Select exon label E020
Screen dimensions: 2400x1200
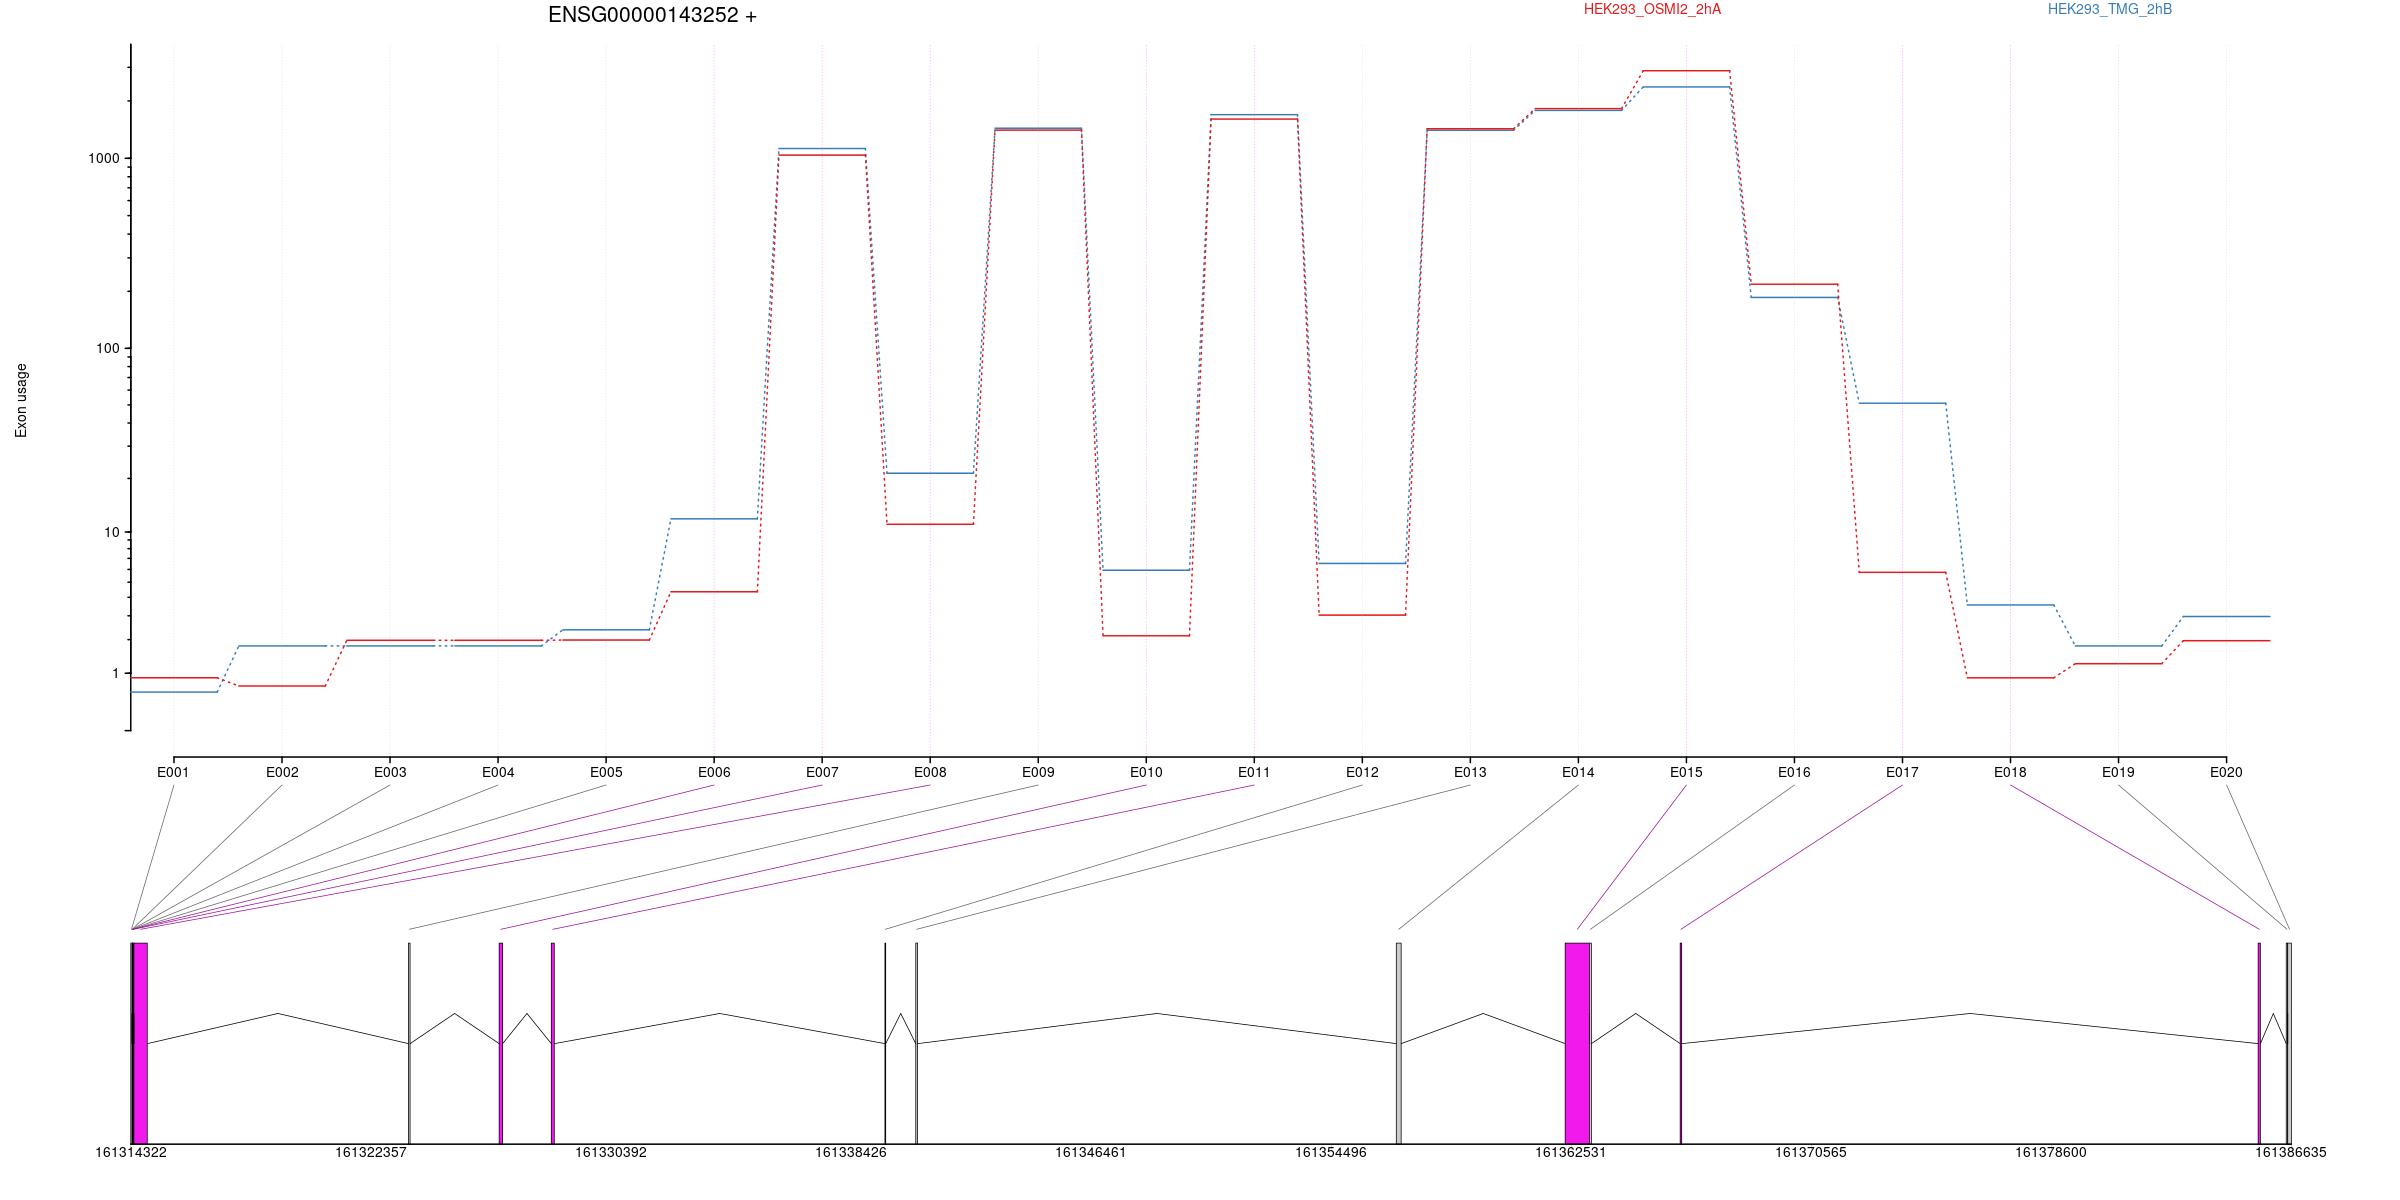(x=2226, y=772)
